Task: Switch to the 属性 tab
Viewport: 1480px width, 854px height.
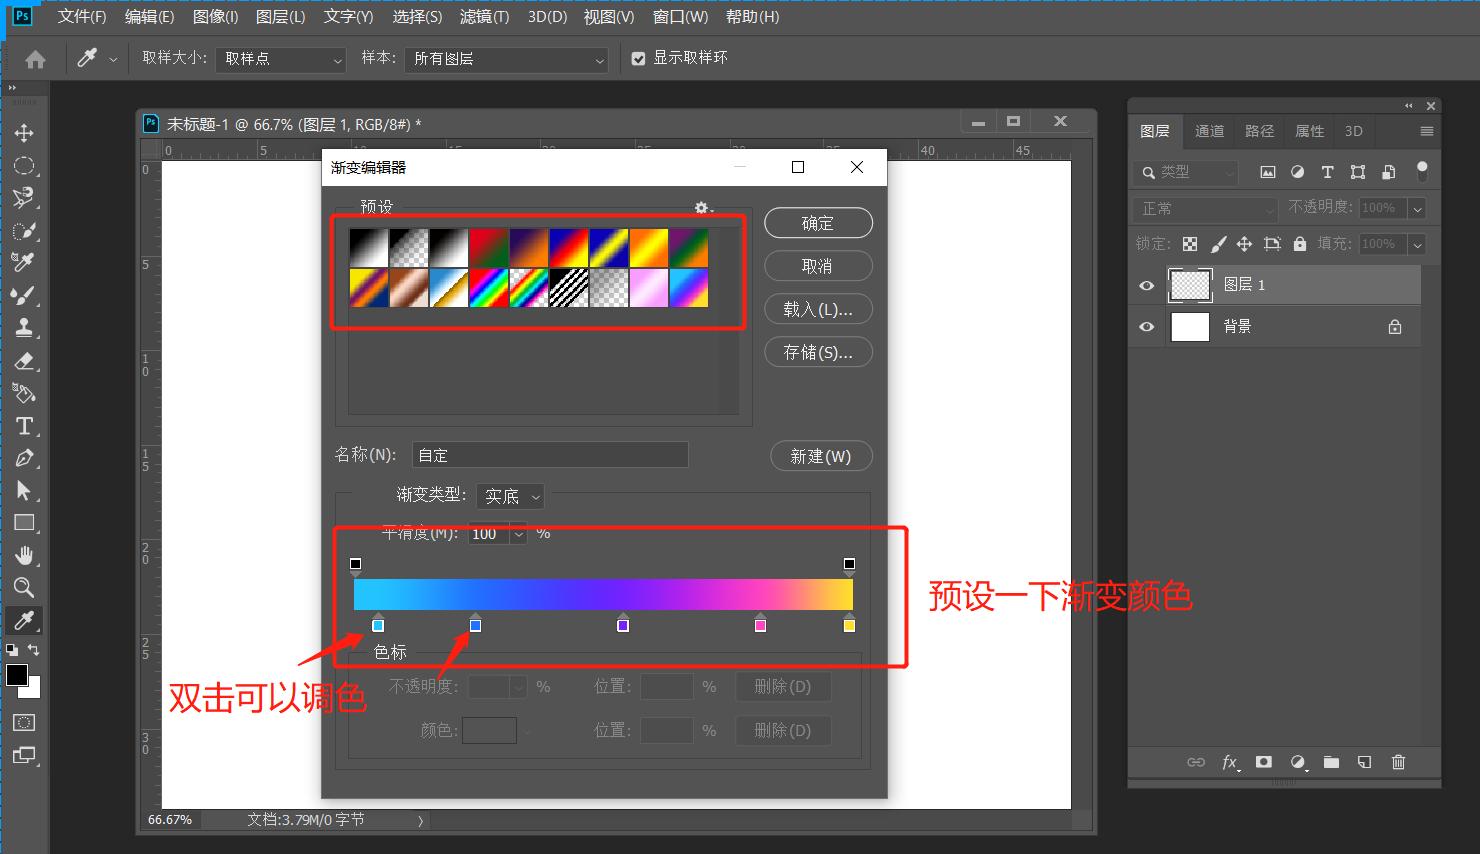Action: 1309,131
